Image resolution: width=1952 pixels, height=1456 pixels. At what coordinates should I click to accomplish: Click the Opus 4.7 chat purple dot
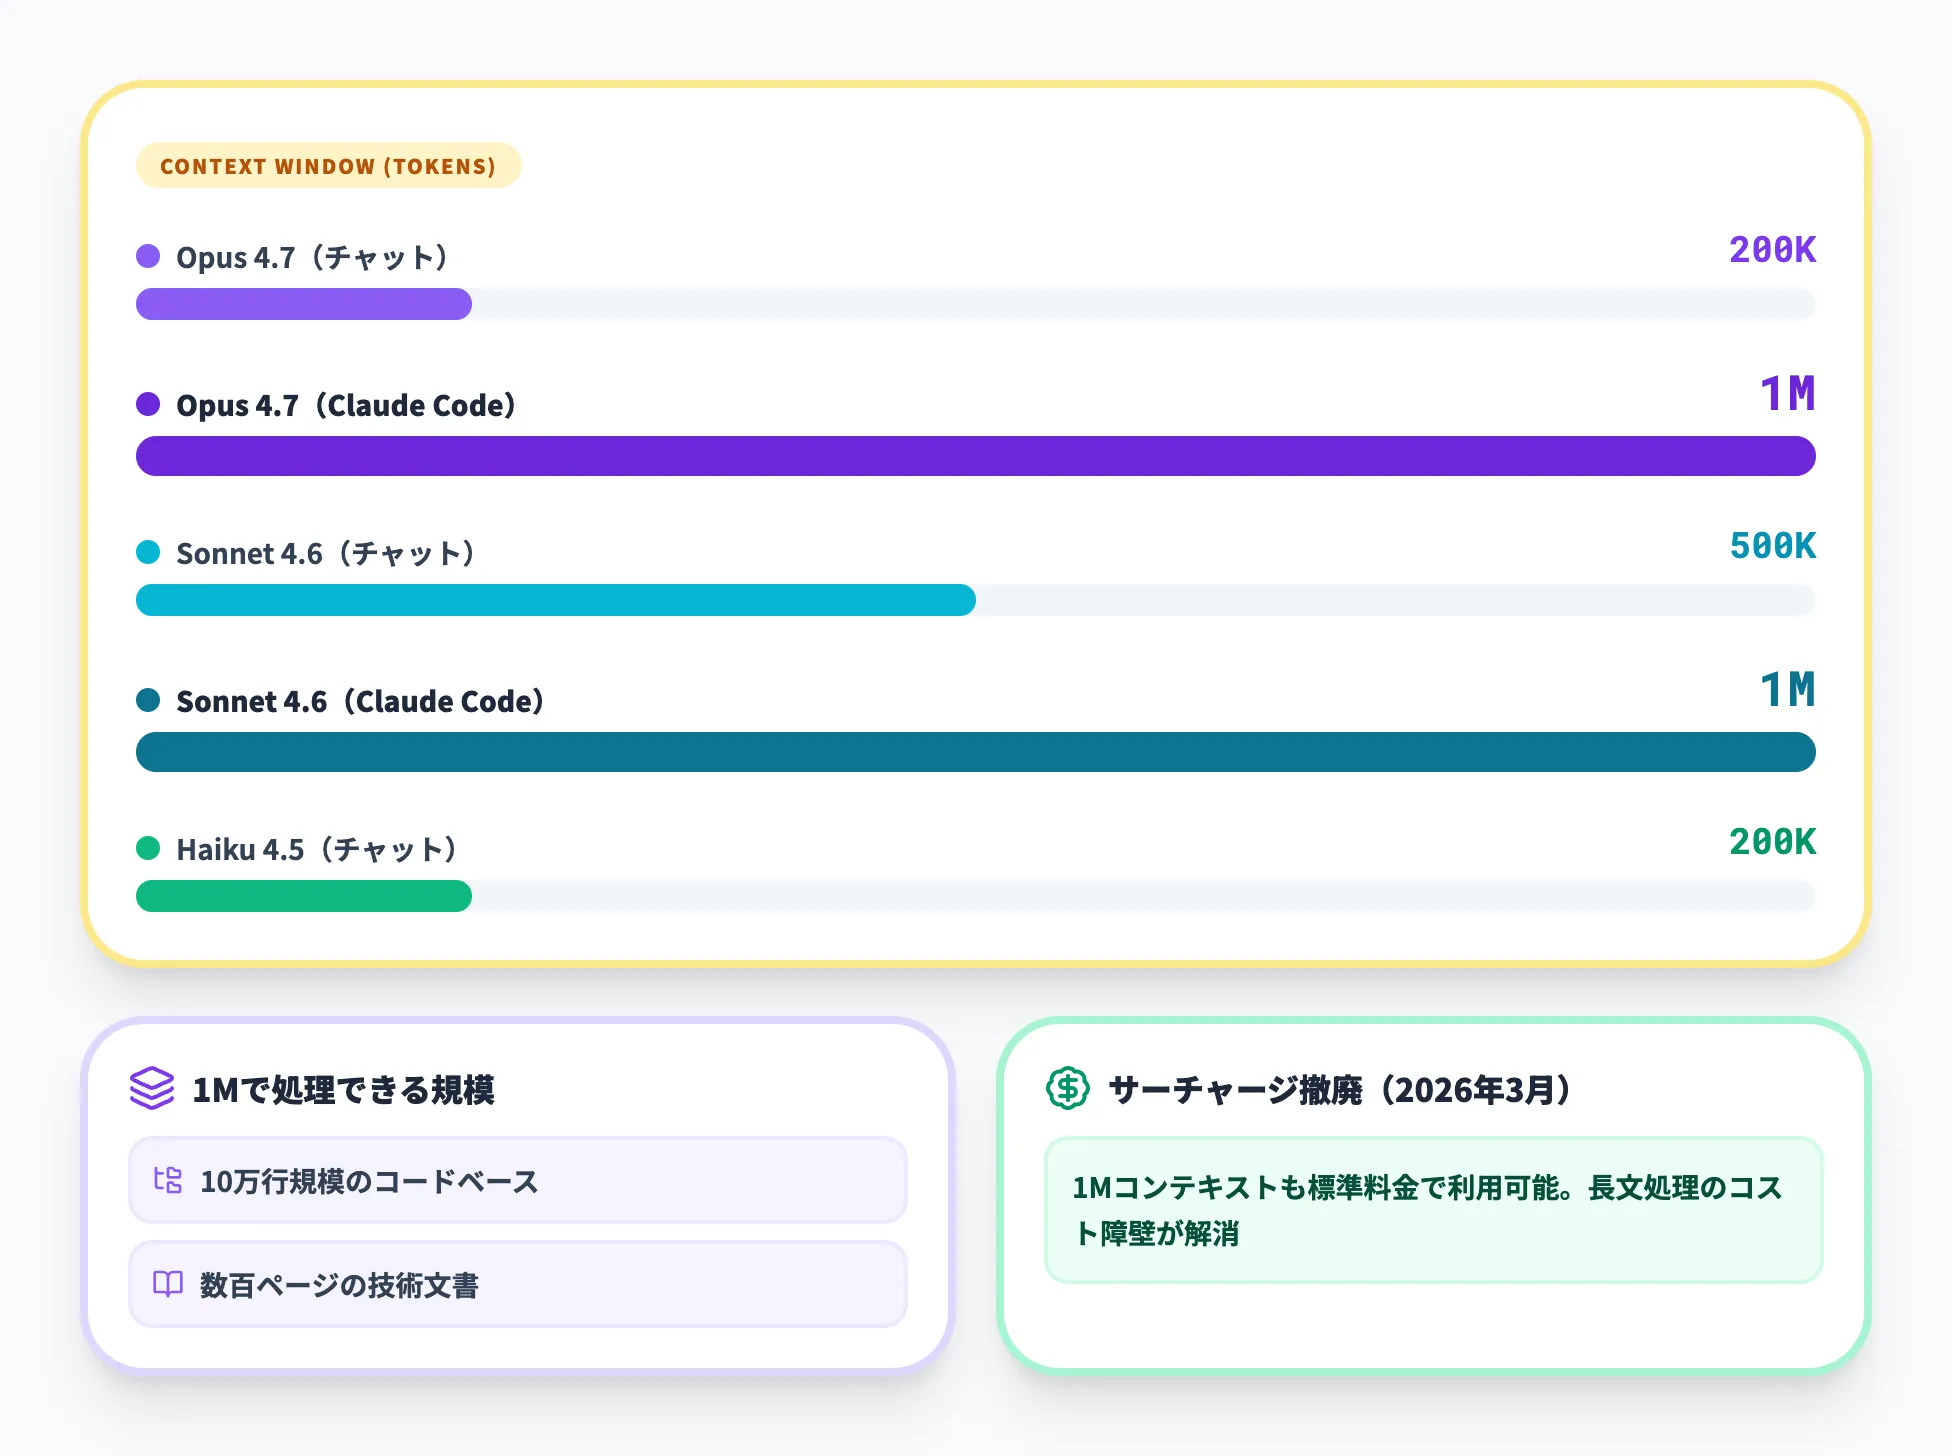[x=148, y=256]
